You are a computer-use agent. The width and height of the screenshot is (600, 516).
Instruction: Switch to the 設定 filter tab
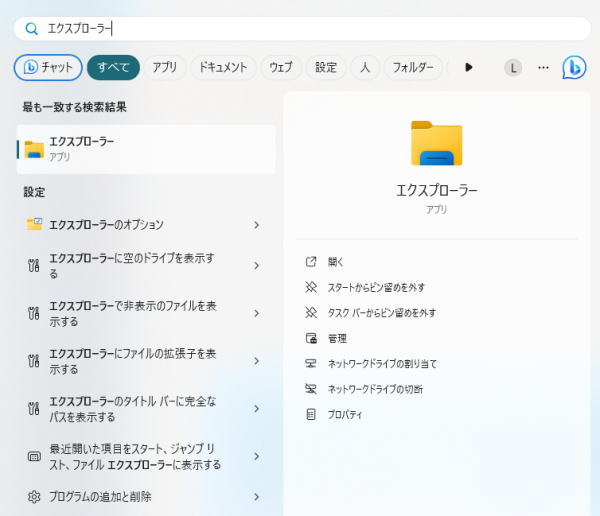point(326,67)
